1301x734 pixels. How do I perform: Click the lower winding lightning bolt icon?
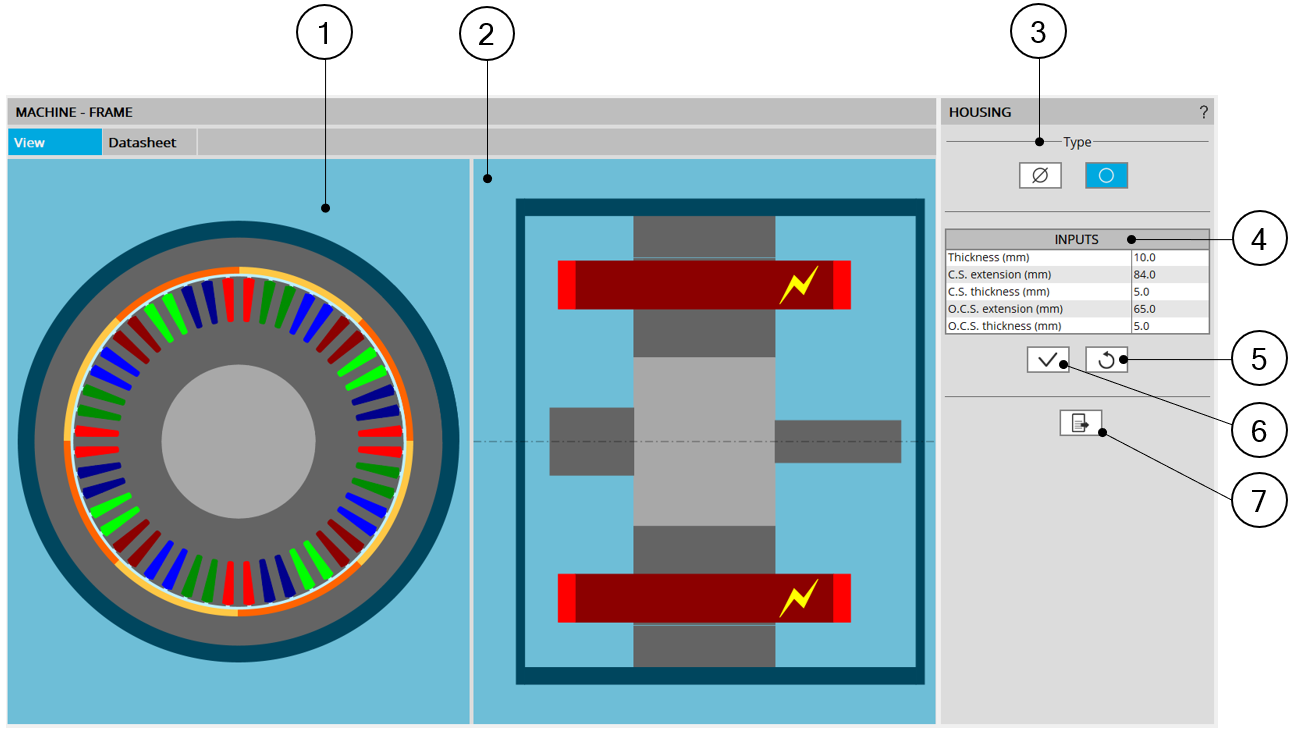pos(798,598)
